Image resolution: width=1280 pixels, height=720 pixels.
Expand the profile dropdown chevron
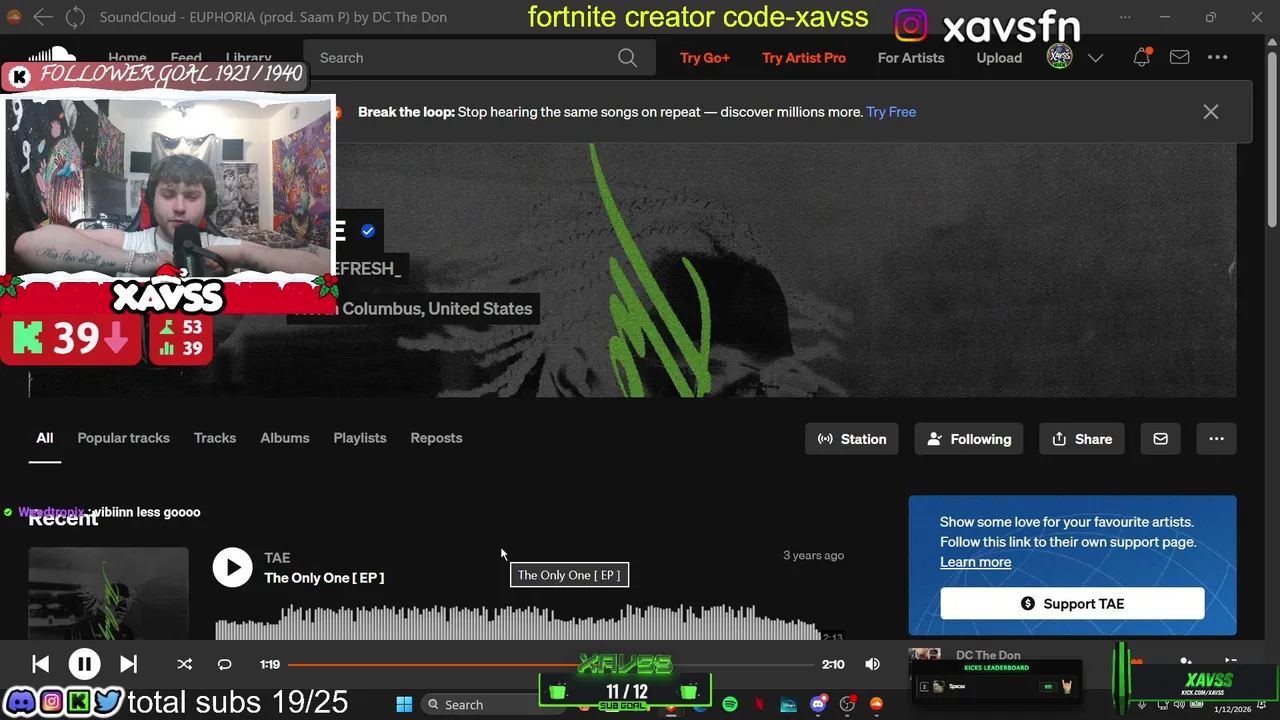click(x=1095, y=58)
